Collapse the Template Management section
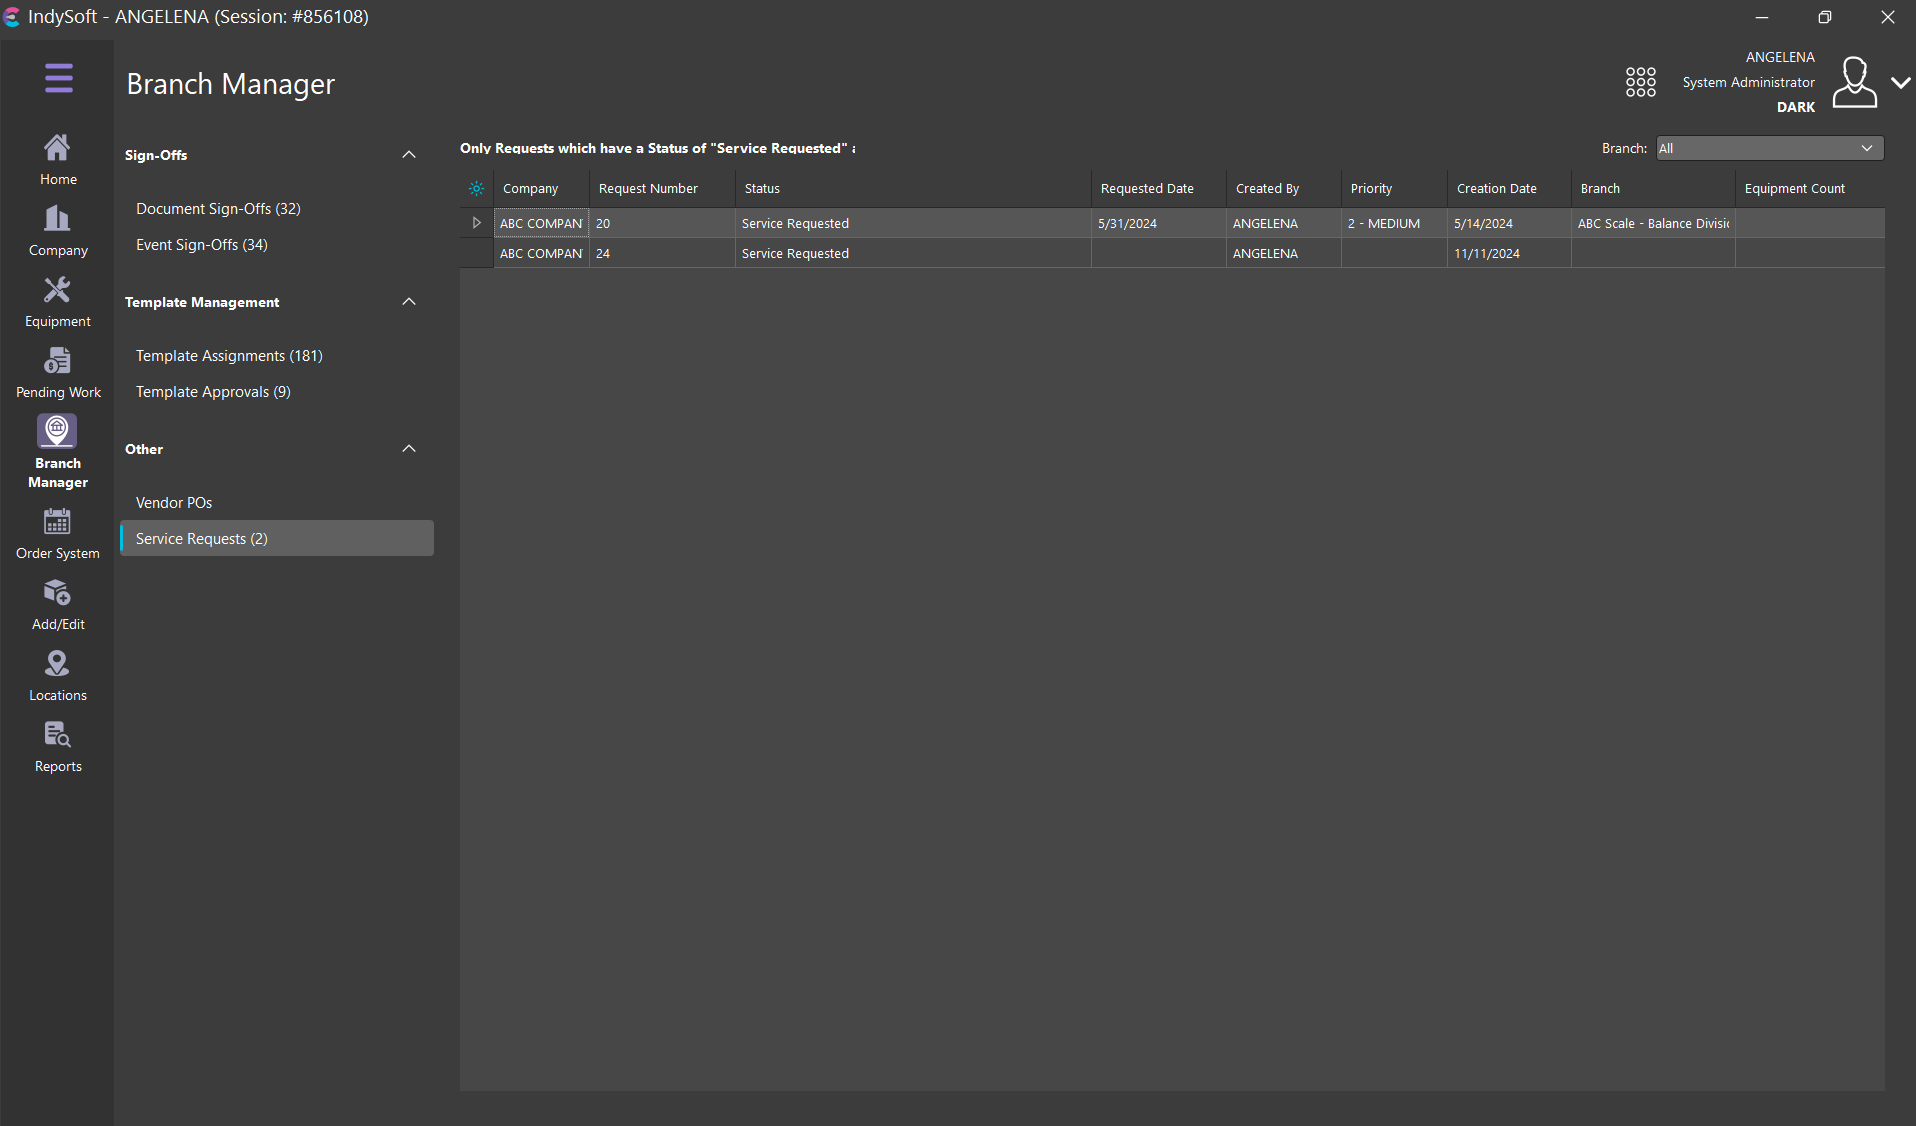 click(x=408, y=302)
